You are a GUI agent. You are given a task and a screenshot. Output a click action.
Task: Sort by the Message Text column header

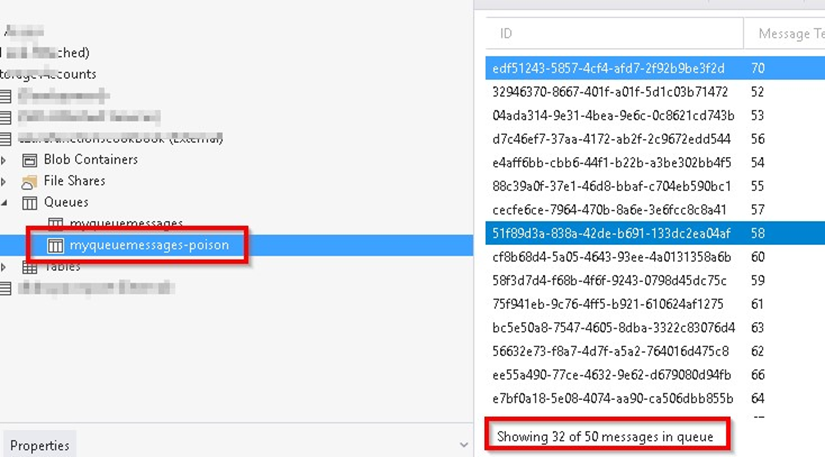785,34
